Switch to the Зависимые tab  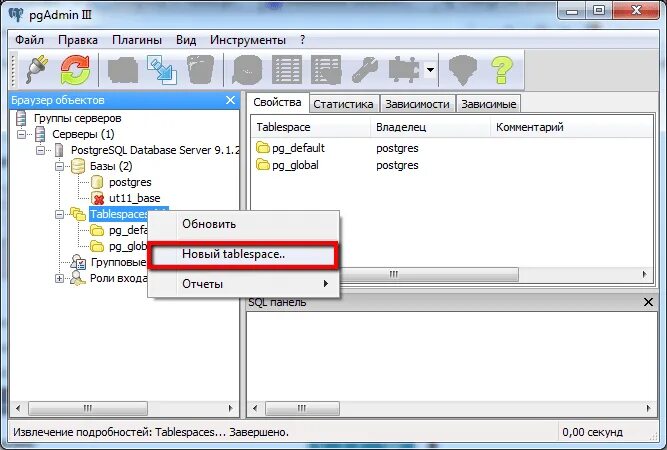click(489, 104)
